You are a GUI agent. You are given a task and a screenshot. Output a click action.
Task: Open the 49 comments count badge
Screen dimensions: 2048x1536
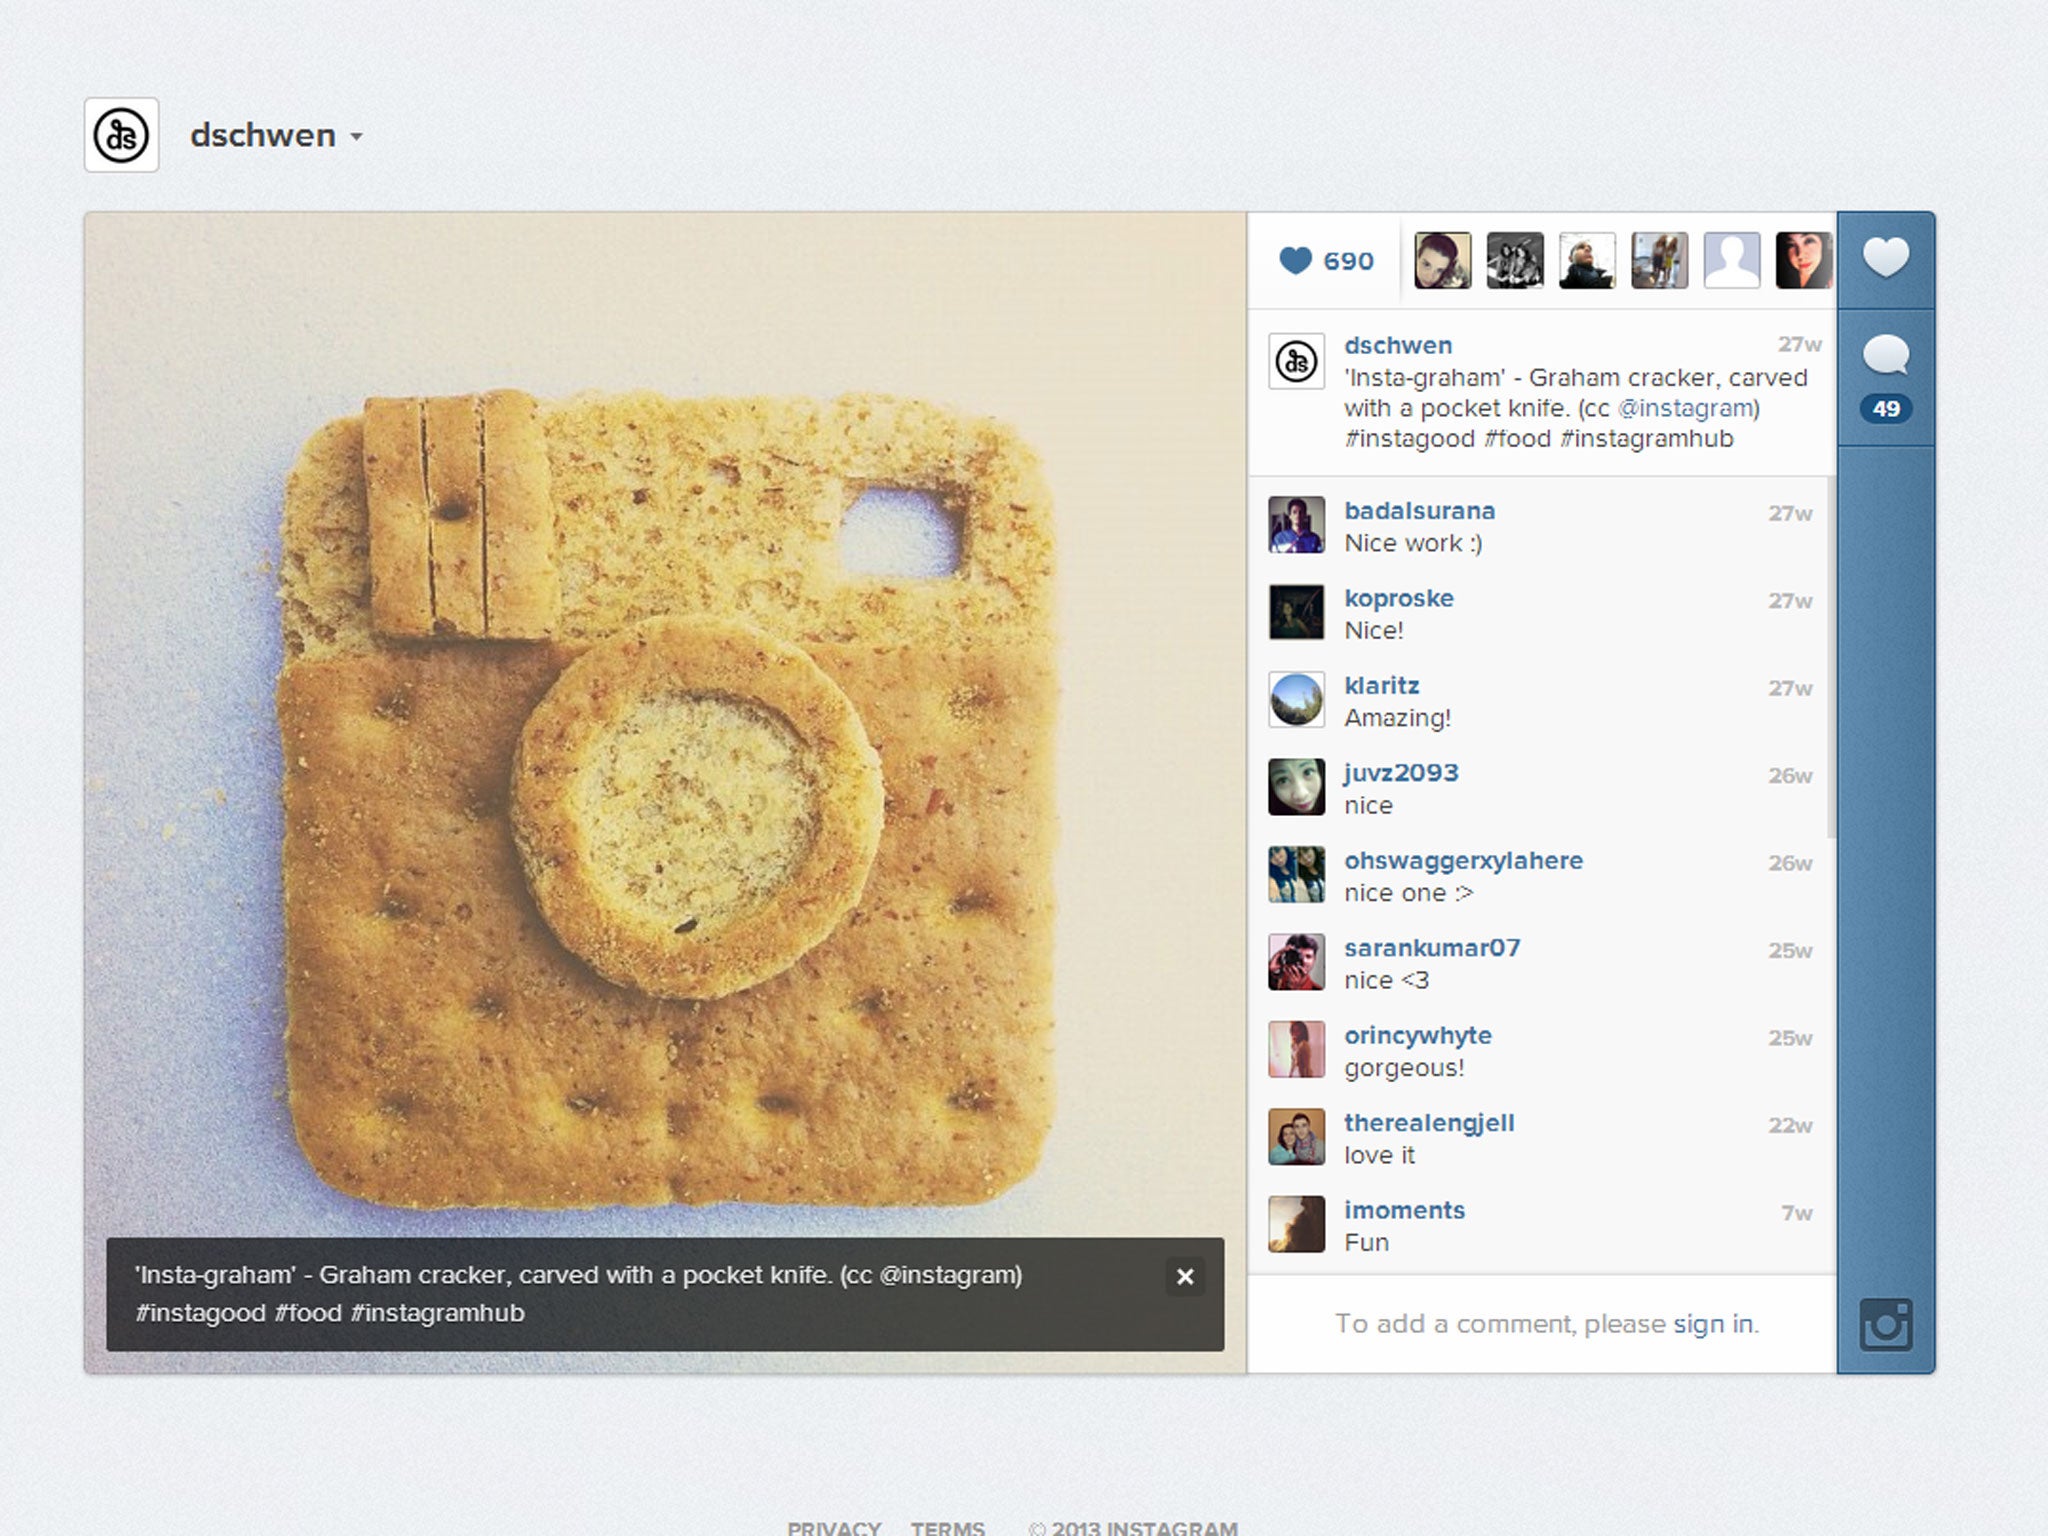tap(1885, 408)
